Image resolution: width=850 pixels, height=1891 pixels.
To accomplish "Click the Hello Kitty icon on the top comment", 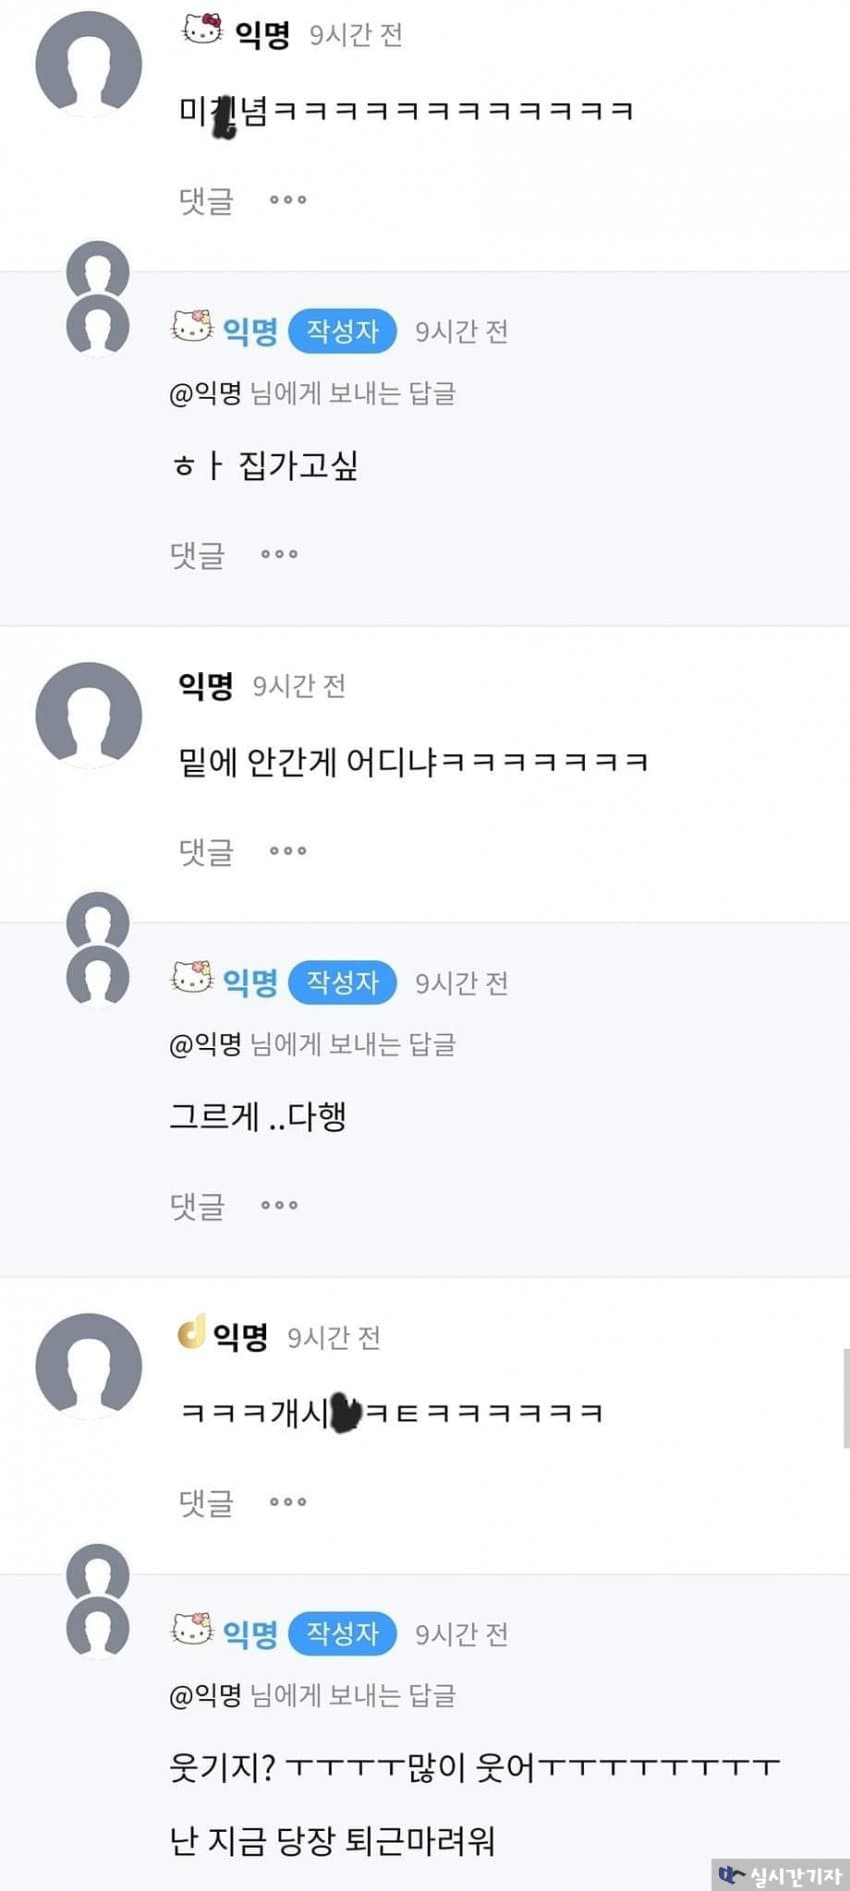I will (202, 30).
